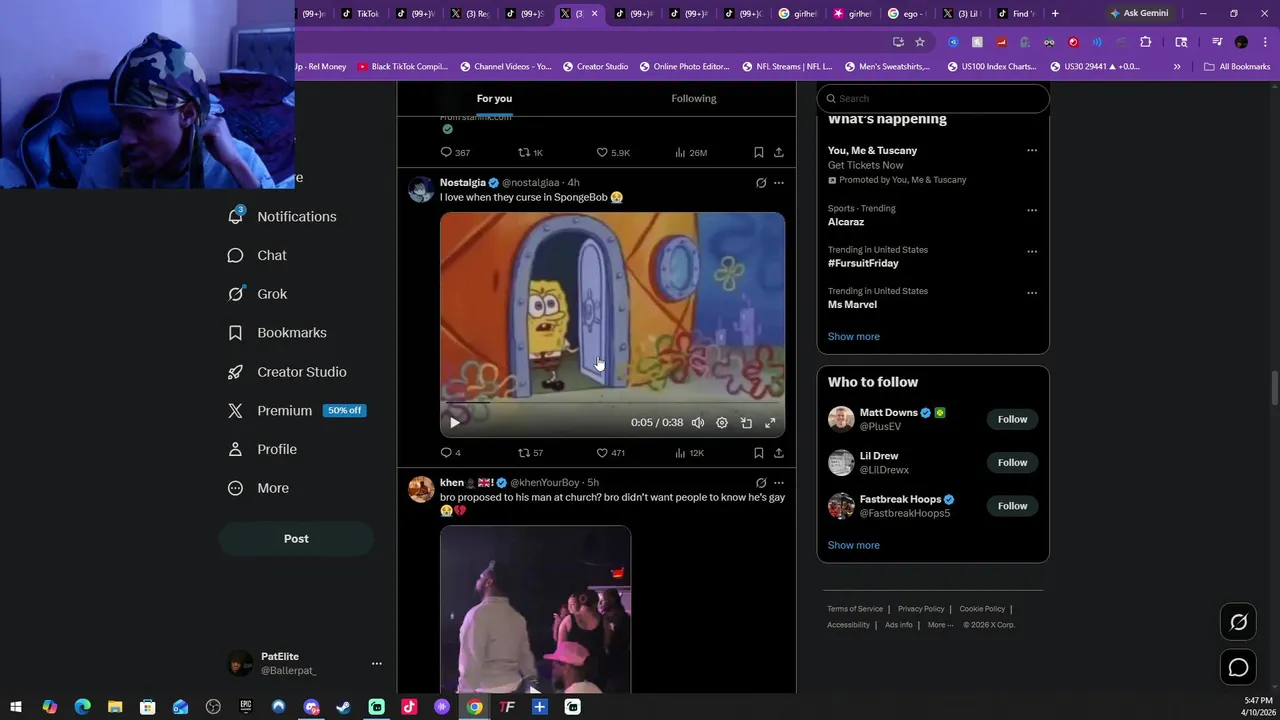Open the floating Grok button
Viewport: 1280px width, 720px height.
tap(1238, 622)
